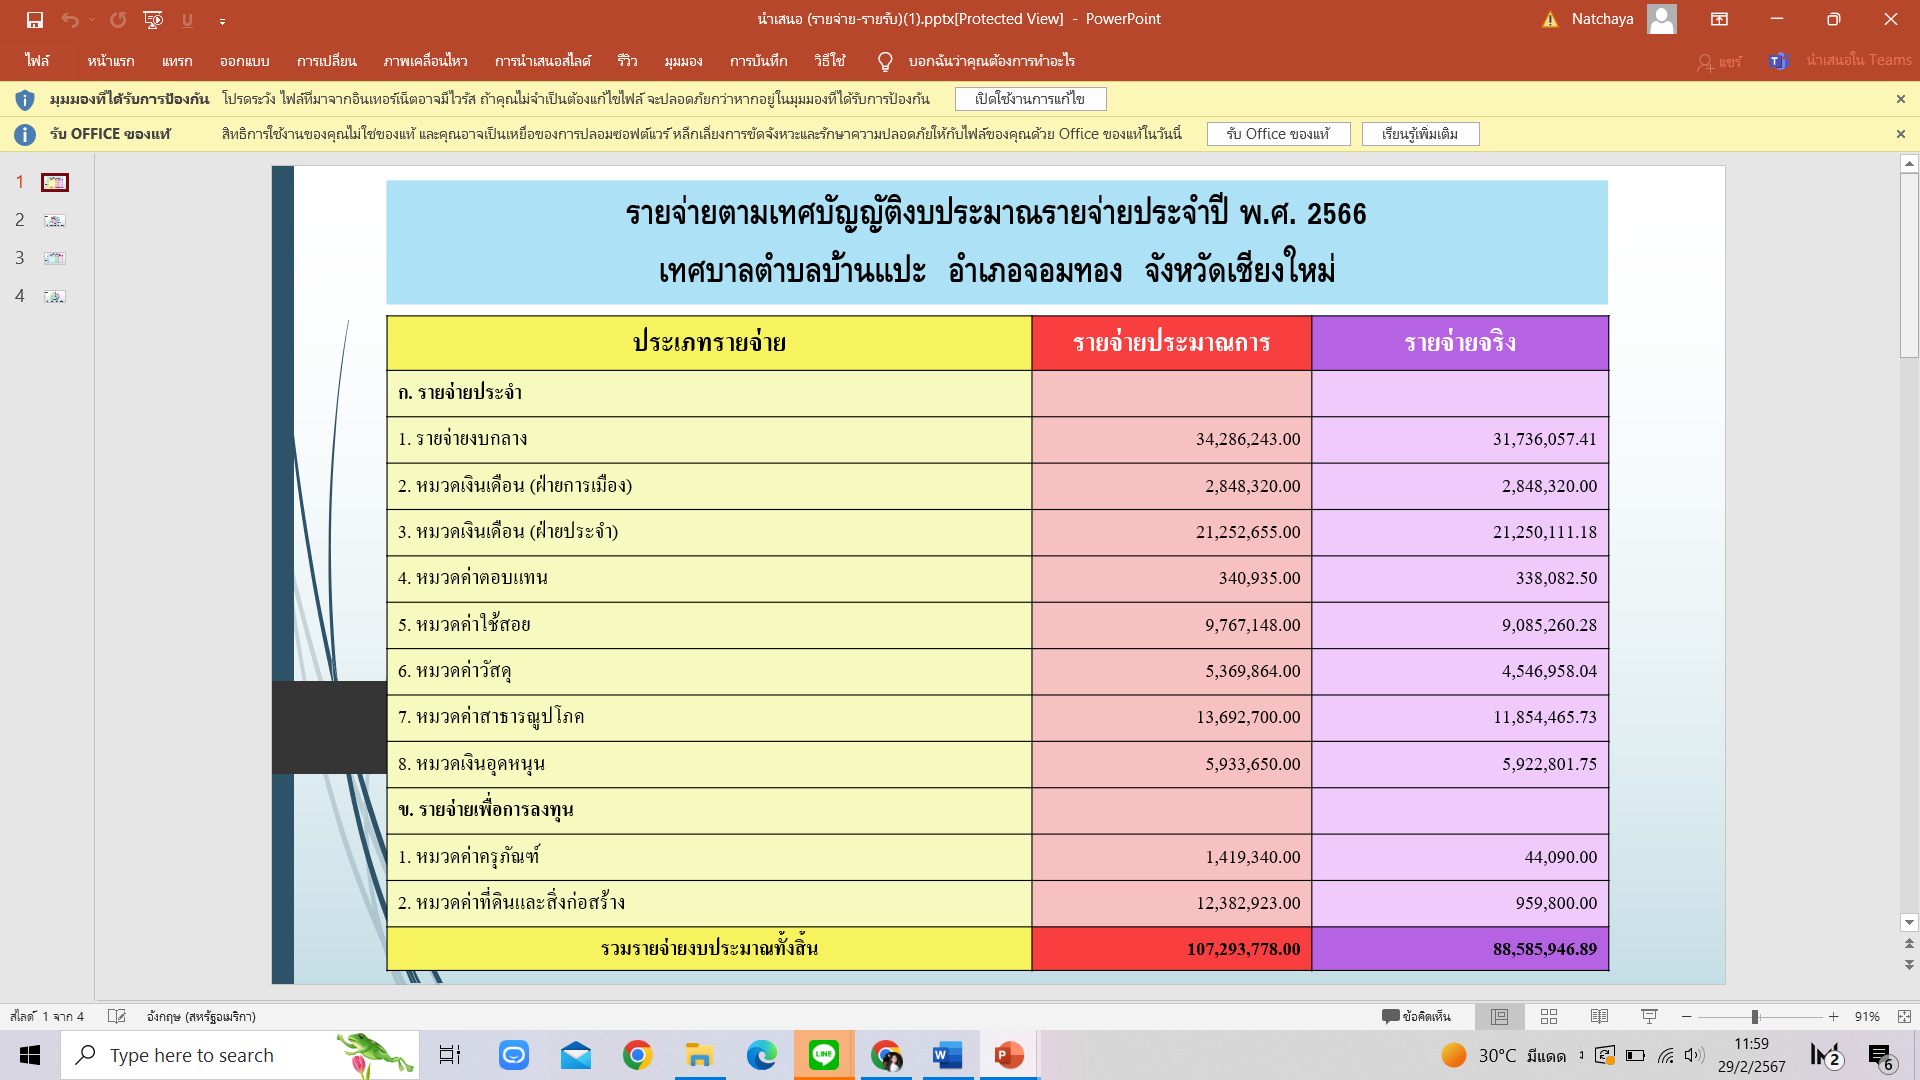
Task: Click เปิดใช้งานการแก้ไข enable editing button
Action: [x=1030, y=99]
